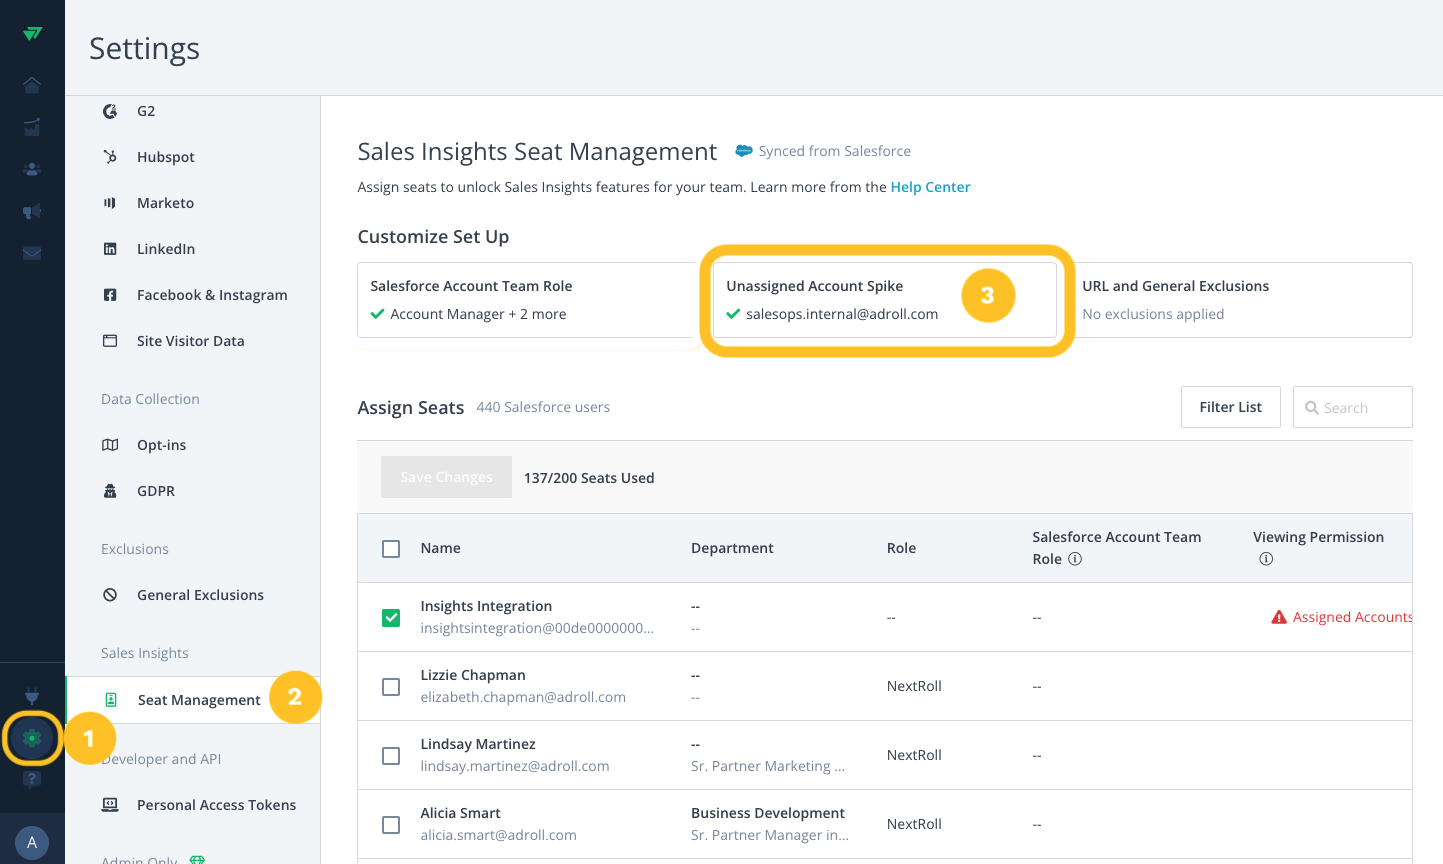Click the green app logo in the sidebar
This screenshot has width=1443, height=864.
(x=32, y=33)
